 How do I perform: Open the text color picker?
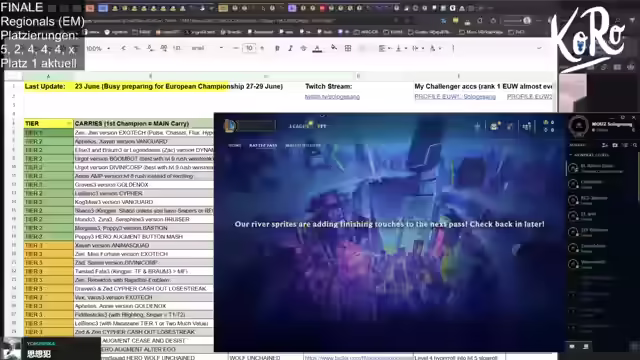click(x=317, y=49)
